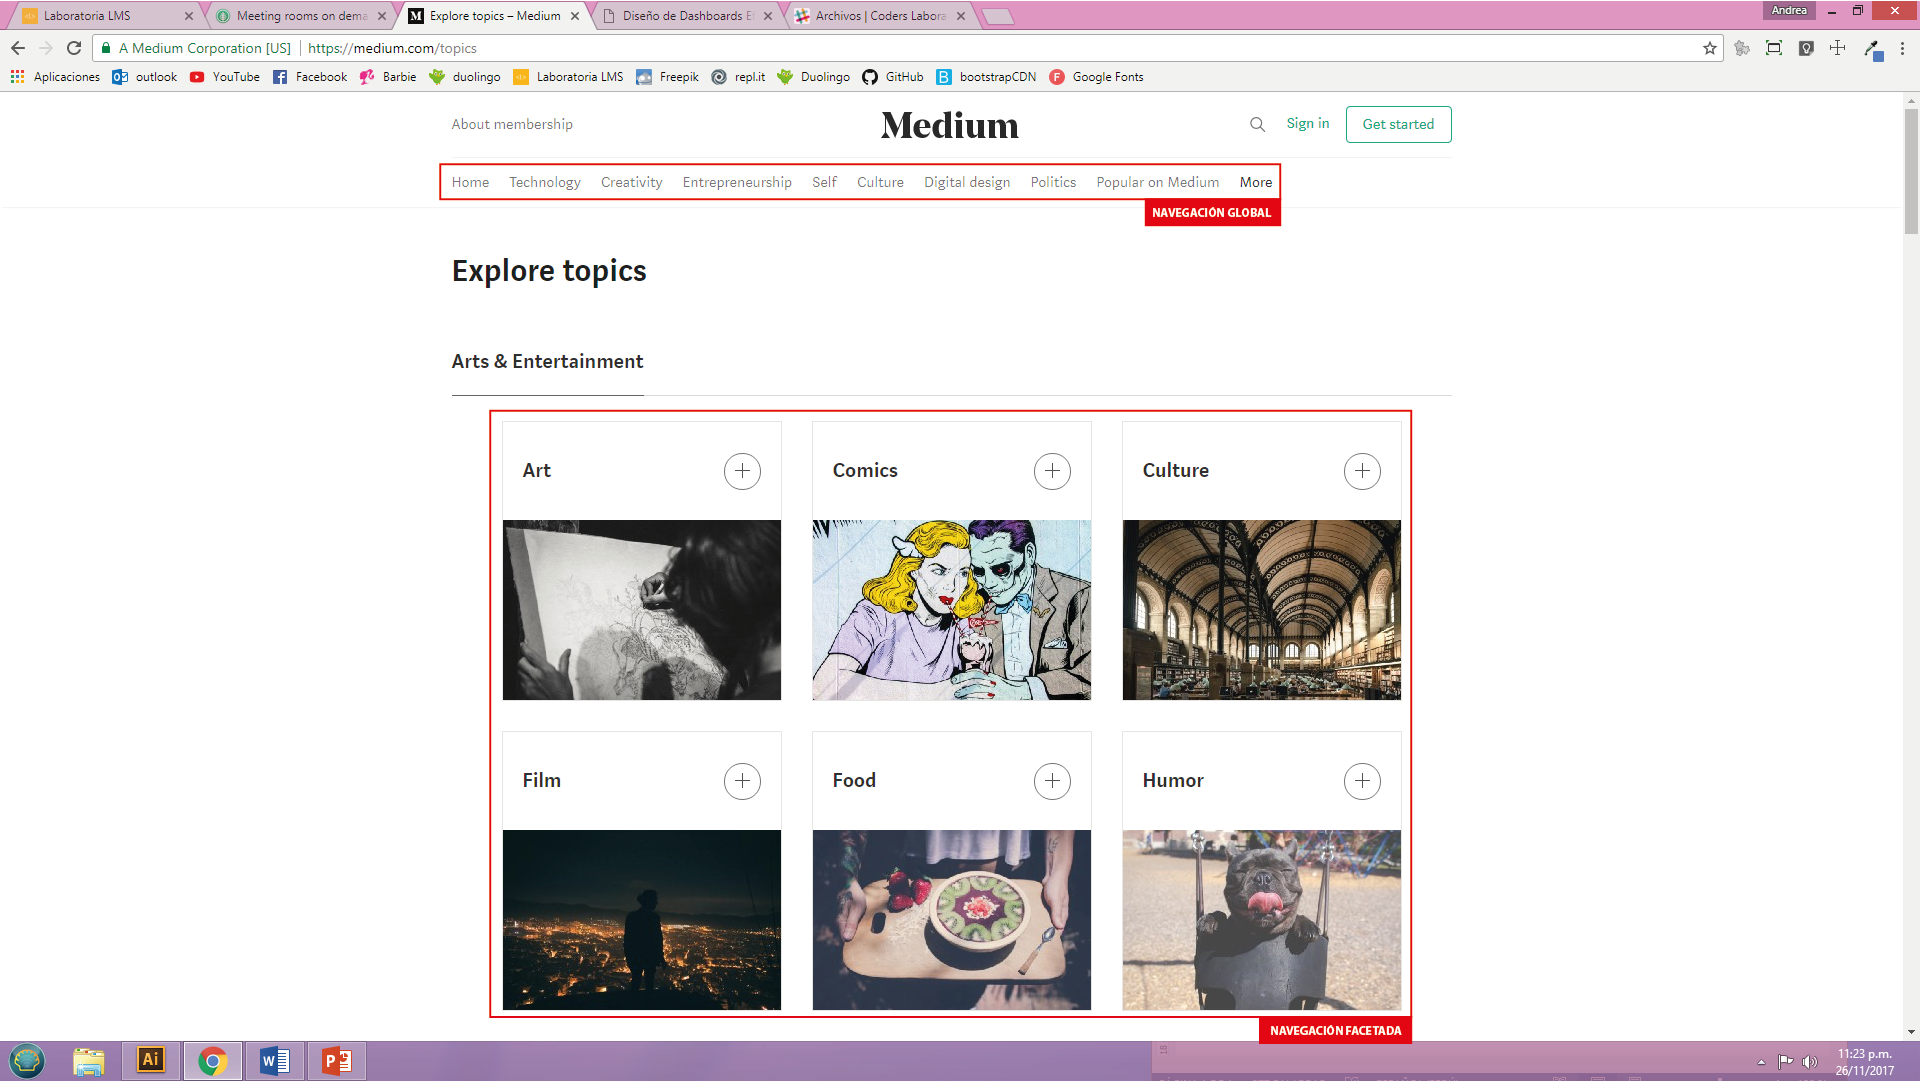
Task: Follow the Art topic plus button
Action: (742, 471)
